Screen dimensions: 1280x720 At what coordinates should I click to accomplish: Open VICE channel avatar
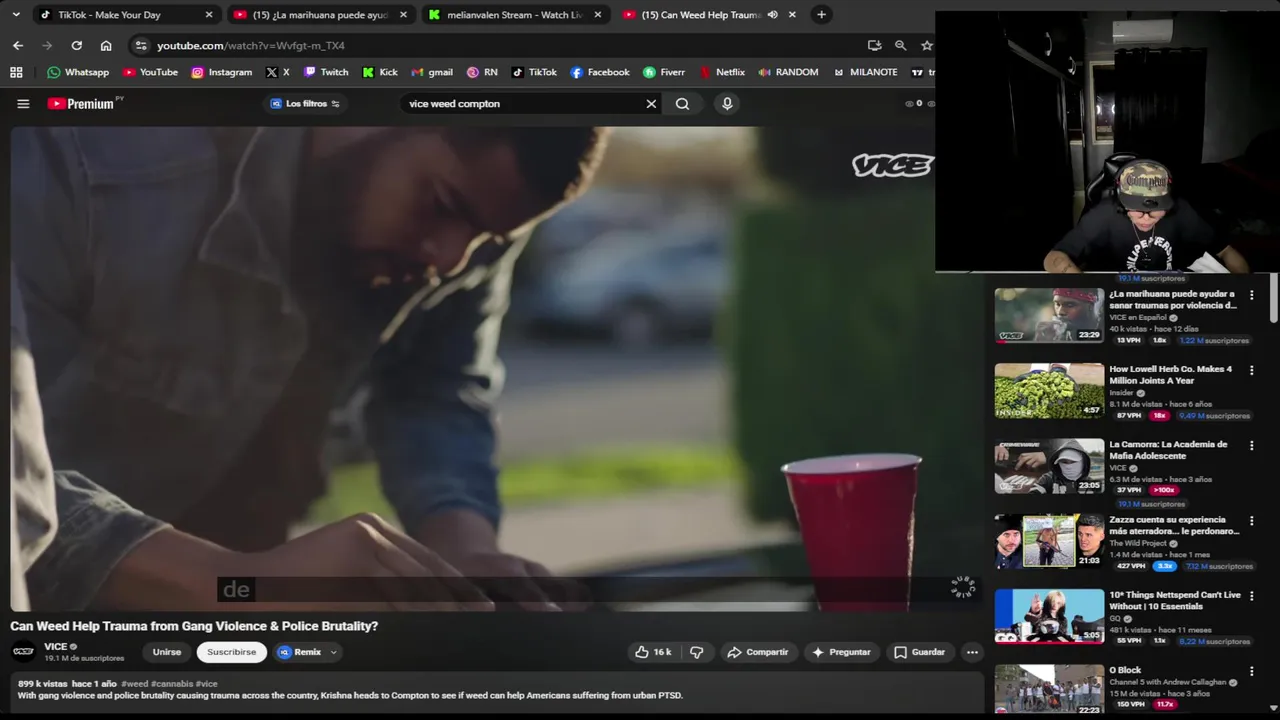23,652
